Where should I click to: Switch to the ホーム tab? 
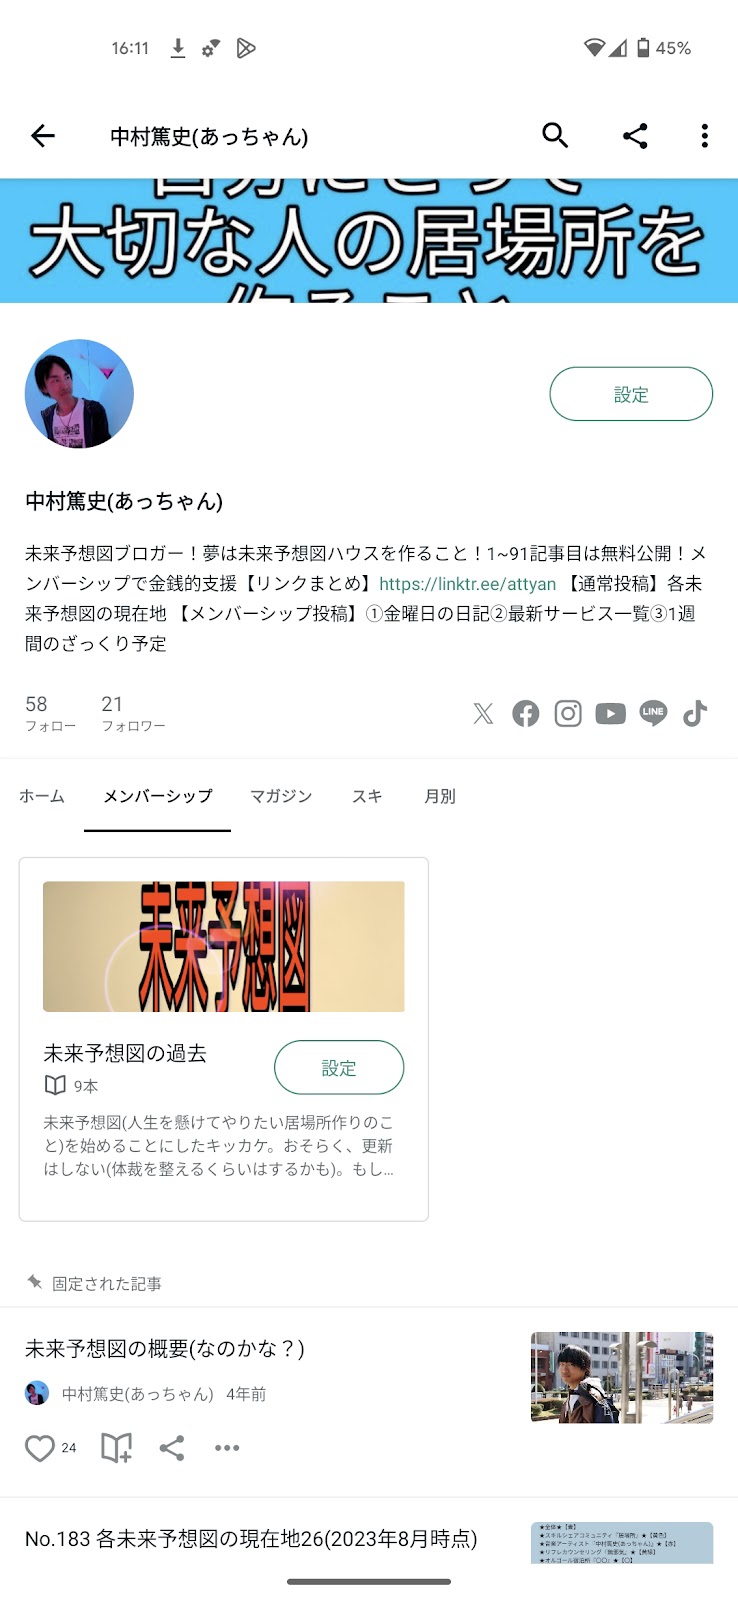pyautogui.click(x=42, y=796)
